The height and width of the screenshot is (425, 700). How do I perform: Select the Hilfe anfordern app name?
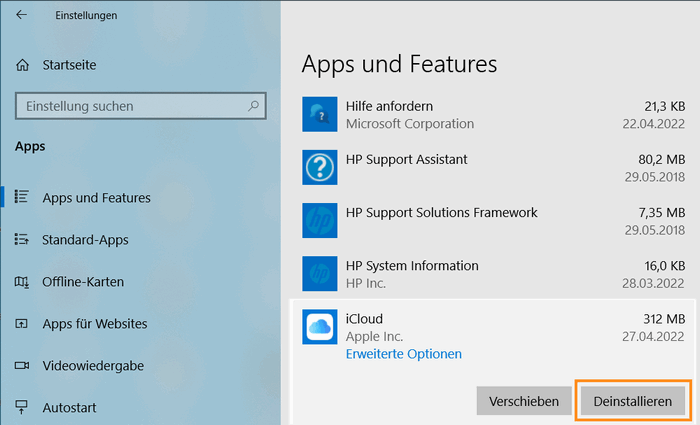click(389, 106)
